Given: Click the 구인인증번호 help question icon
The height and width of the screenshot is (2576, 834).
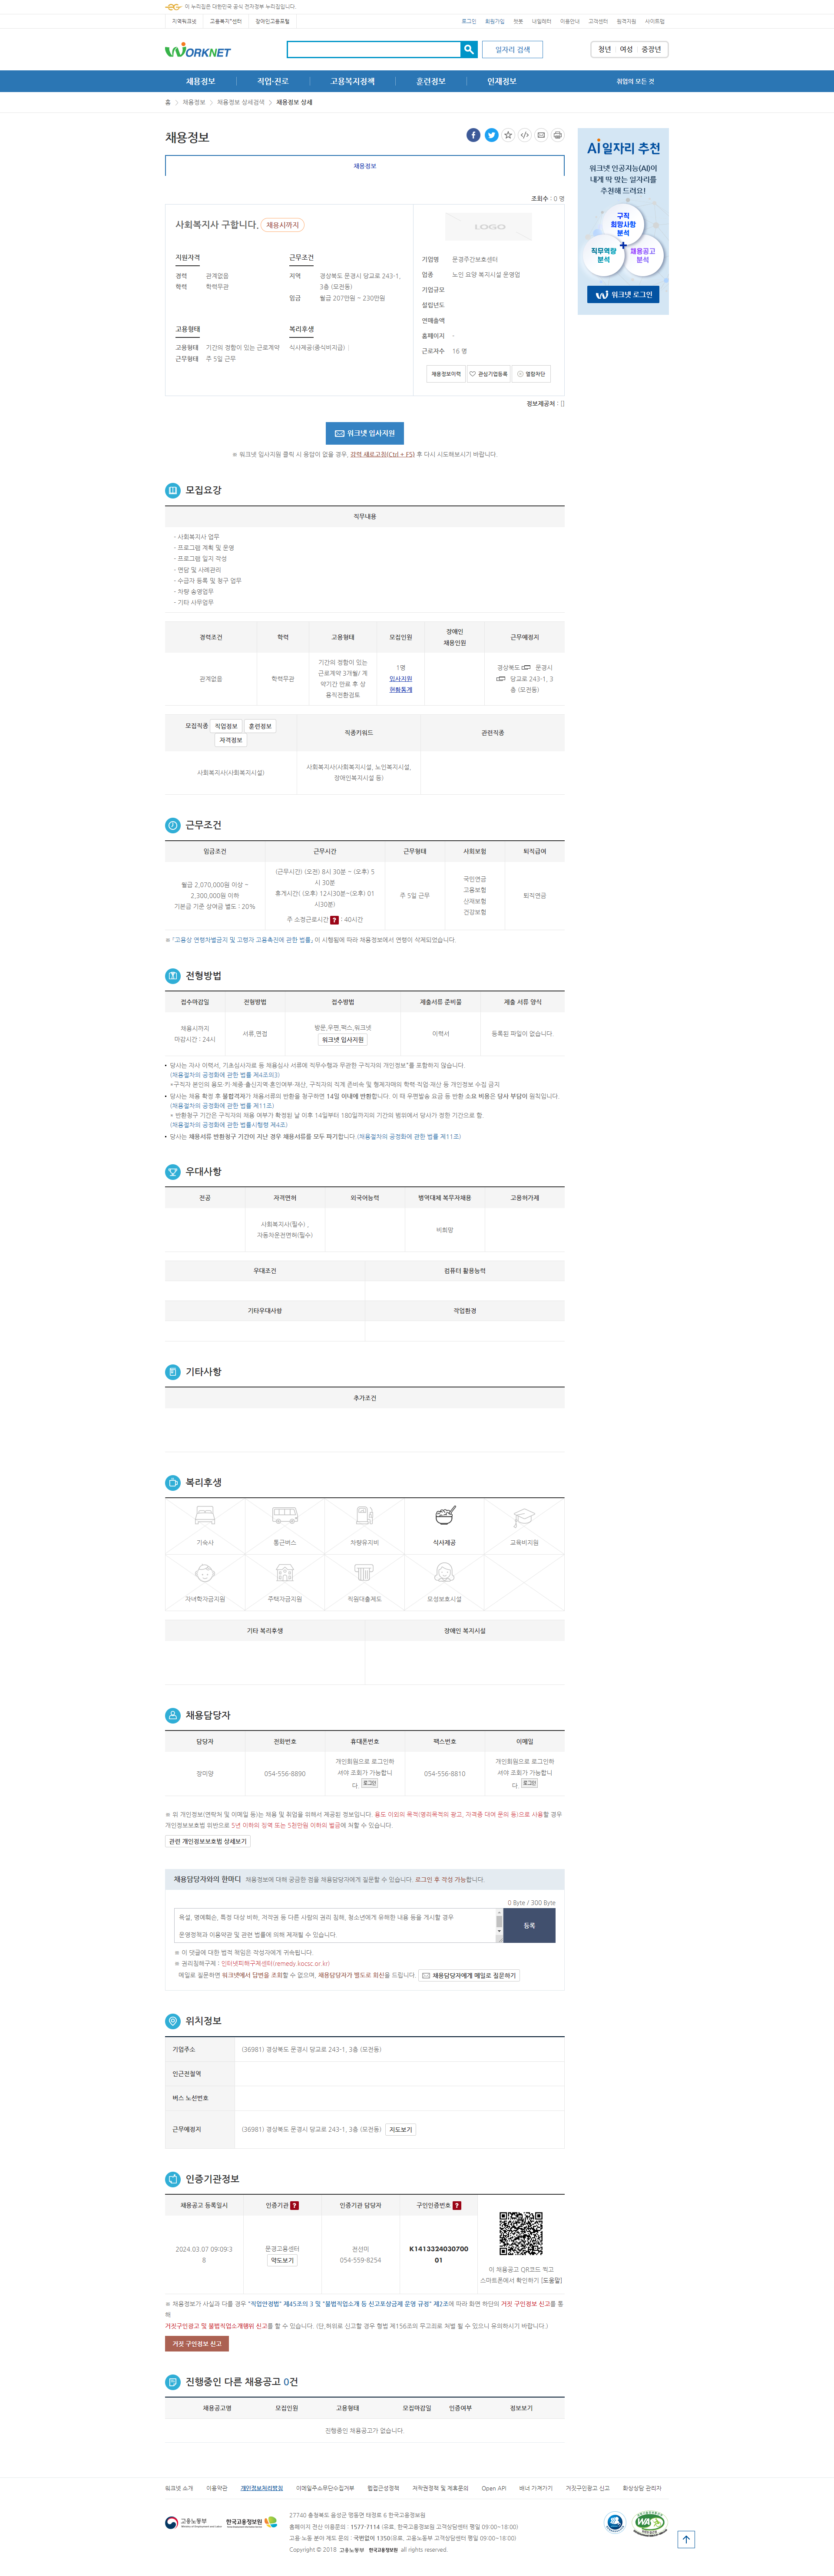Looking at the screenshot, I should click(x=457, y=2205).
